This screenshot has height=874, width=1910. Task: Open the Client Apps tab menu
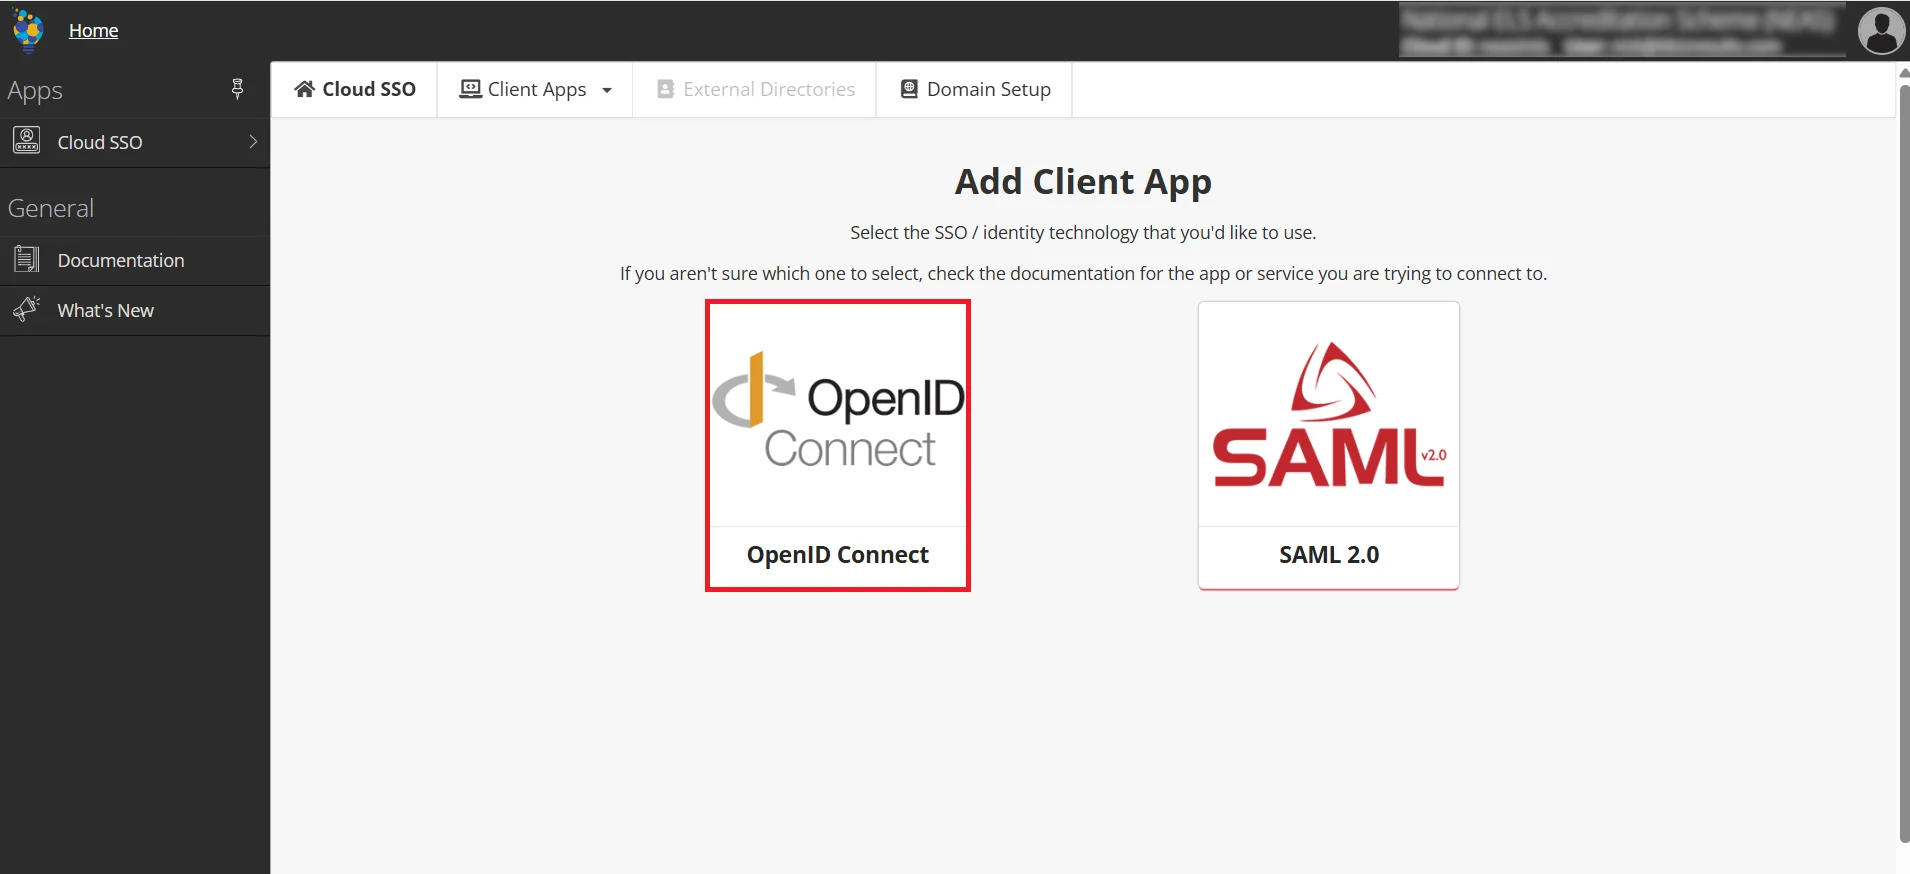pos(535,89)
